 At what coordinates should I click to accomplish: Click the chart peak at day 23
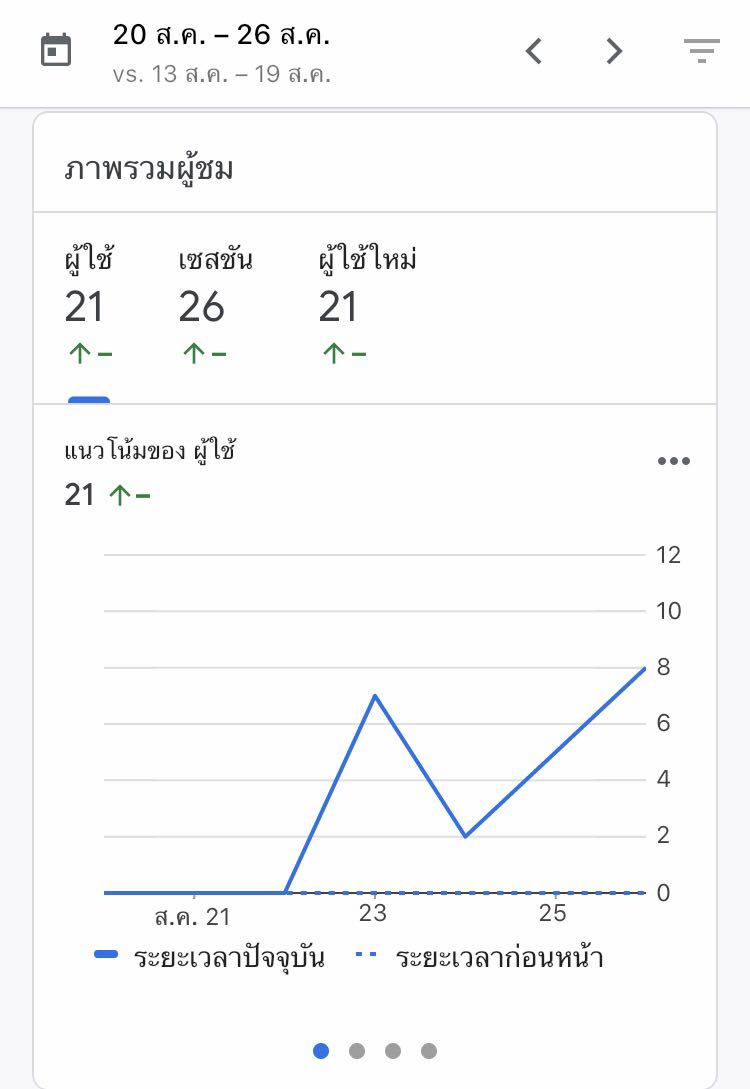pos(374,695)
